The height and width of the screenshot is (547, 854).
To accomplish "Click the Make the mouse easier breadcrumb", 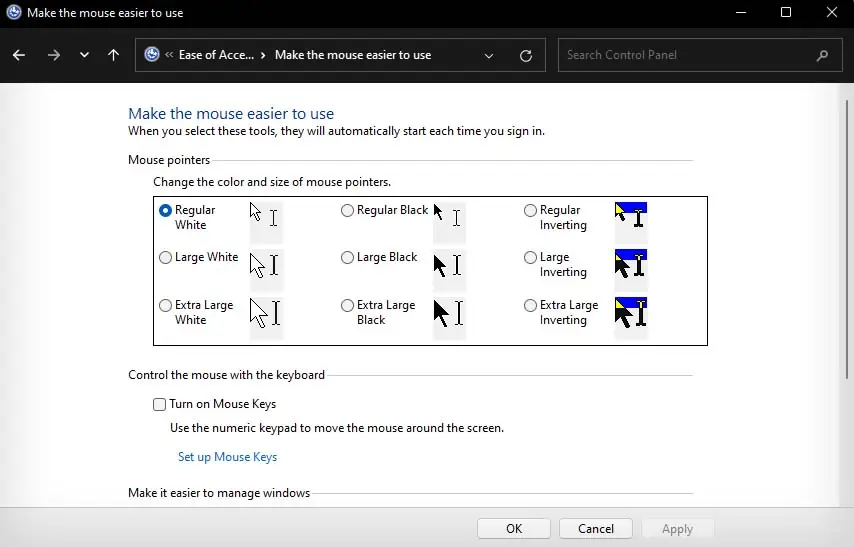I will (x=353, y=55).
